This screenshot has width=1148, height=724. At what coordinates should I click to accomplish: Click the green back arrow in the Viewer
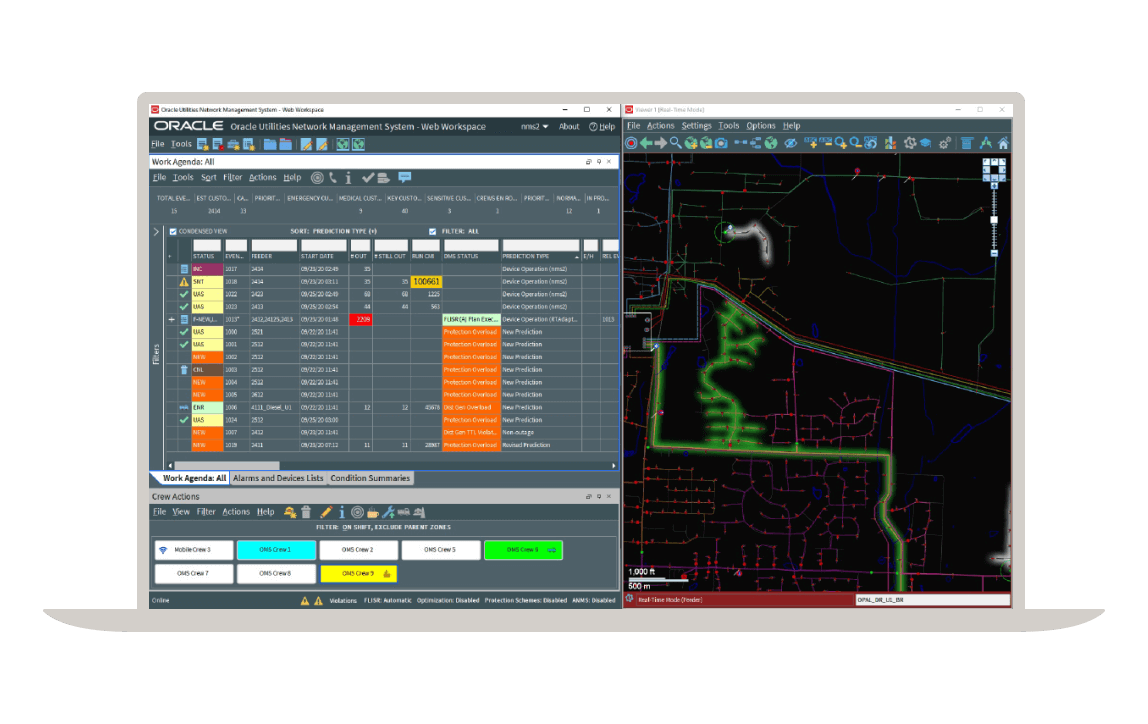pos(646,143)
